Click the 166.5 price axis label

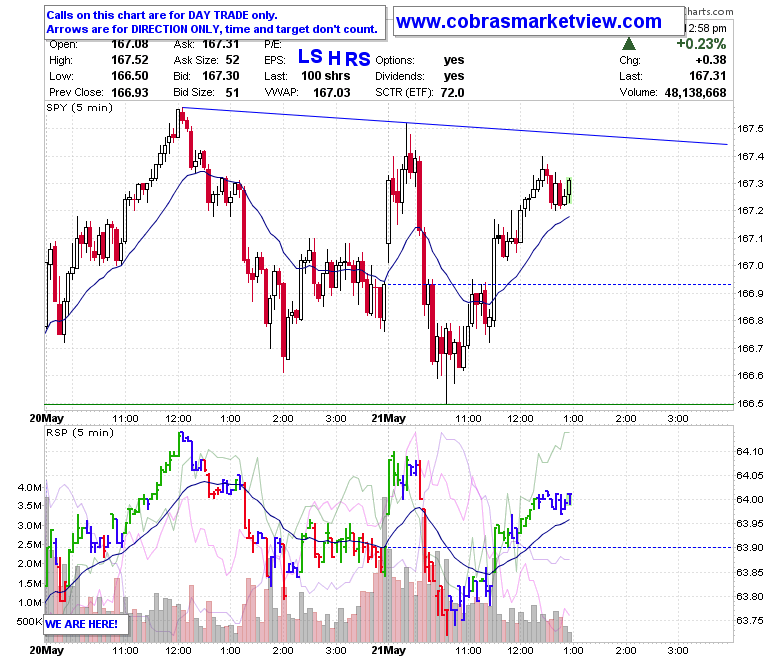tap(750, 403)
